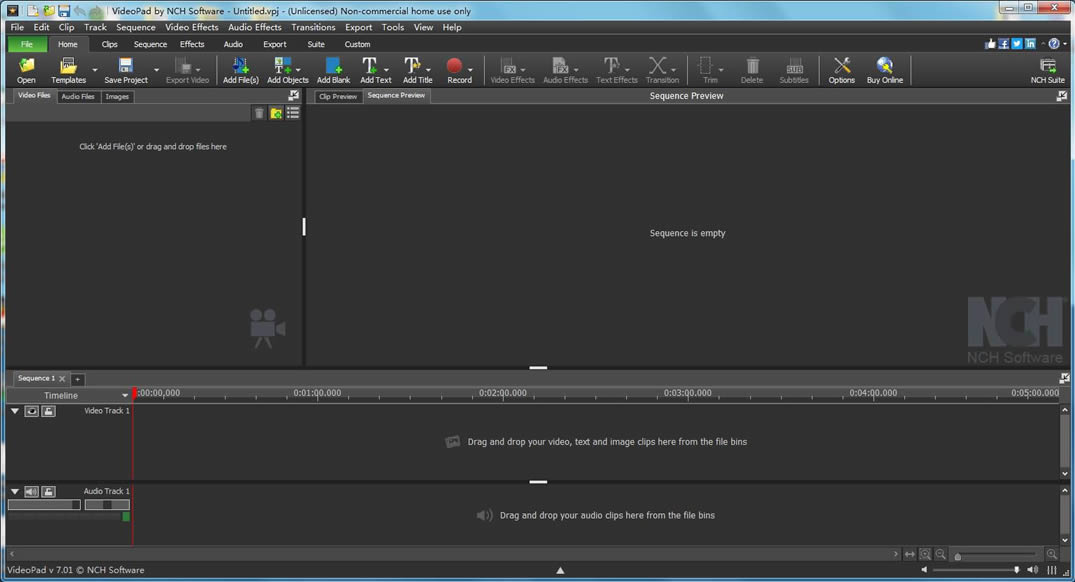Click the zoom-to-fit timeline arrows icon
The height and width of the screenshot is (582, 1075).
910,554
